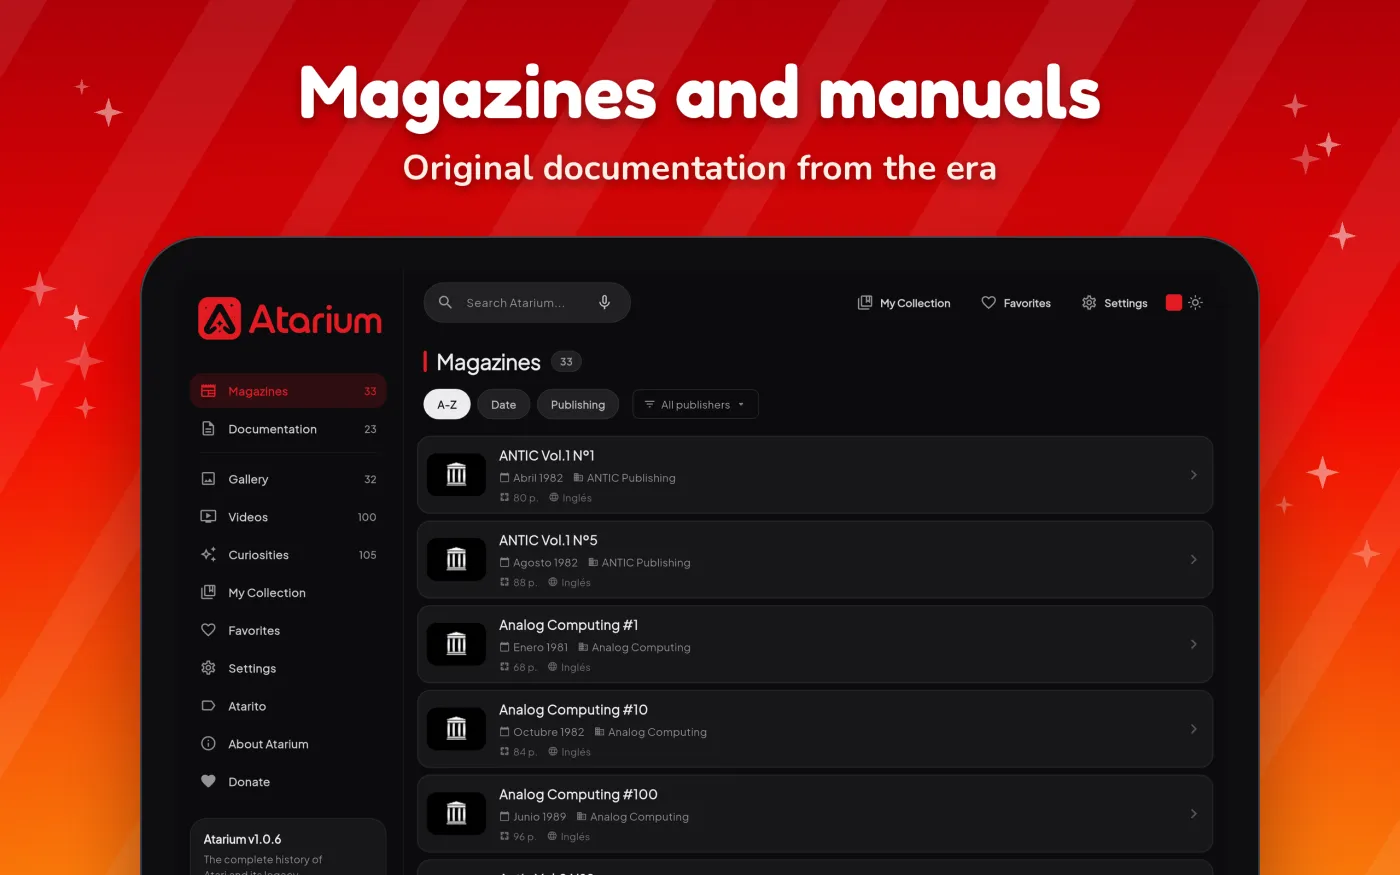This screenshot has height=875, width=1400.
Task: Select the A-Z sort option
Action: click(447, 405)
